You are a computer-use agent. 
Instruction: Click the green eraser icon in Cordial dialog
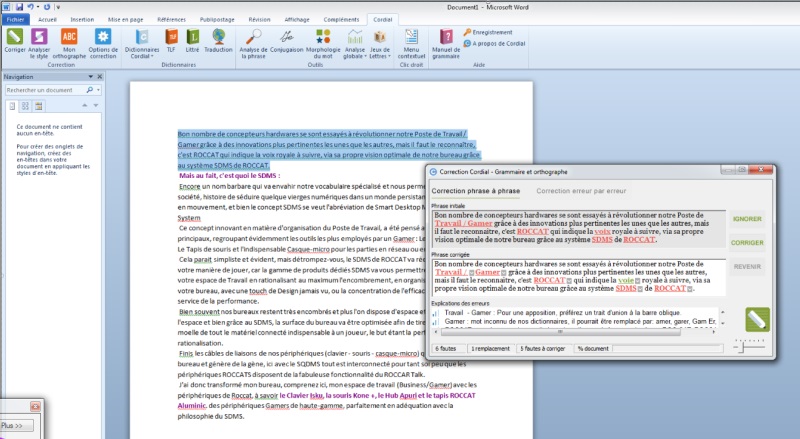757,320
